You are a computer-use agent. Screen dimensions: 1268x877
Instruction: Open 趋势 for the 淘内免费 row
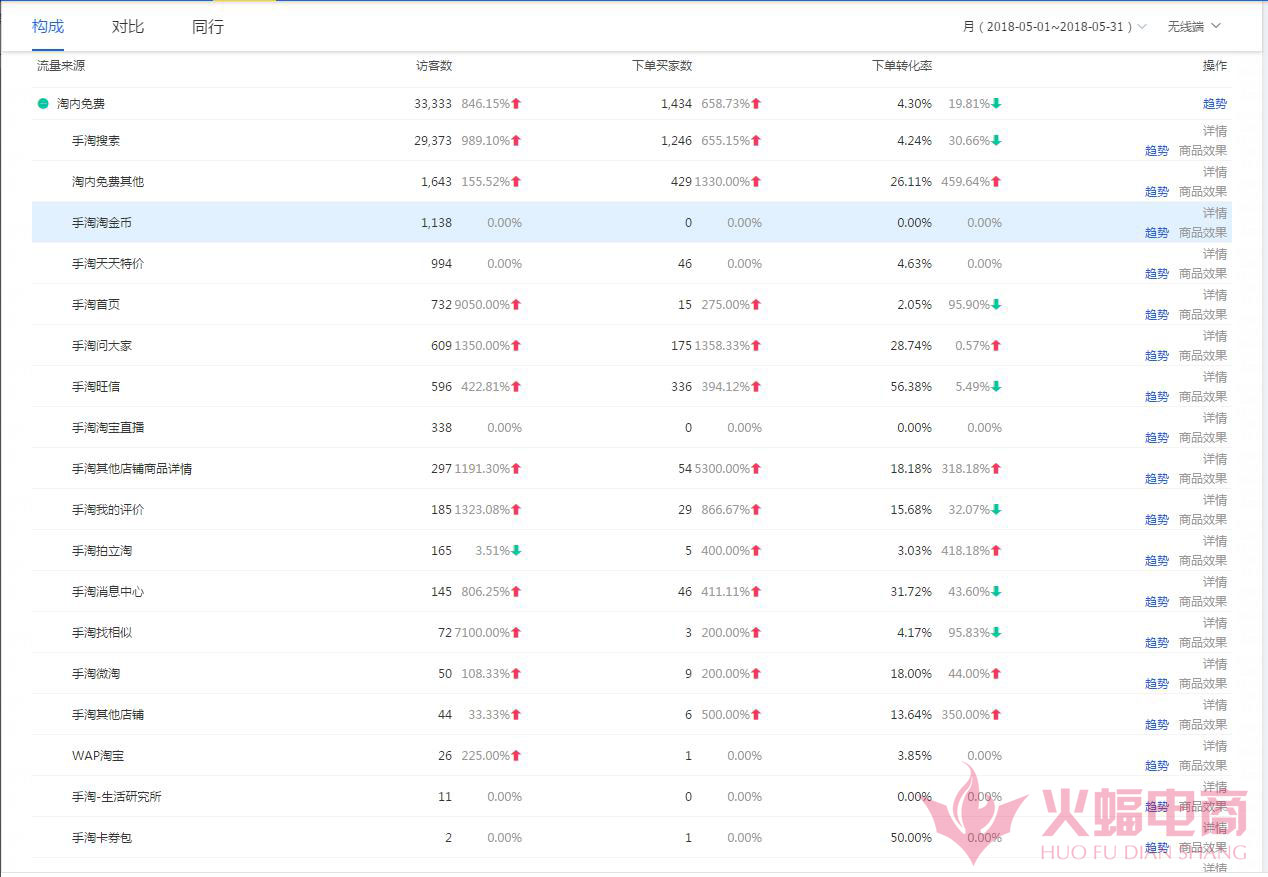pos(1215,103)
